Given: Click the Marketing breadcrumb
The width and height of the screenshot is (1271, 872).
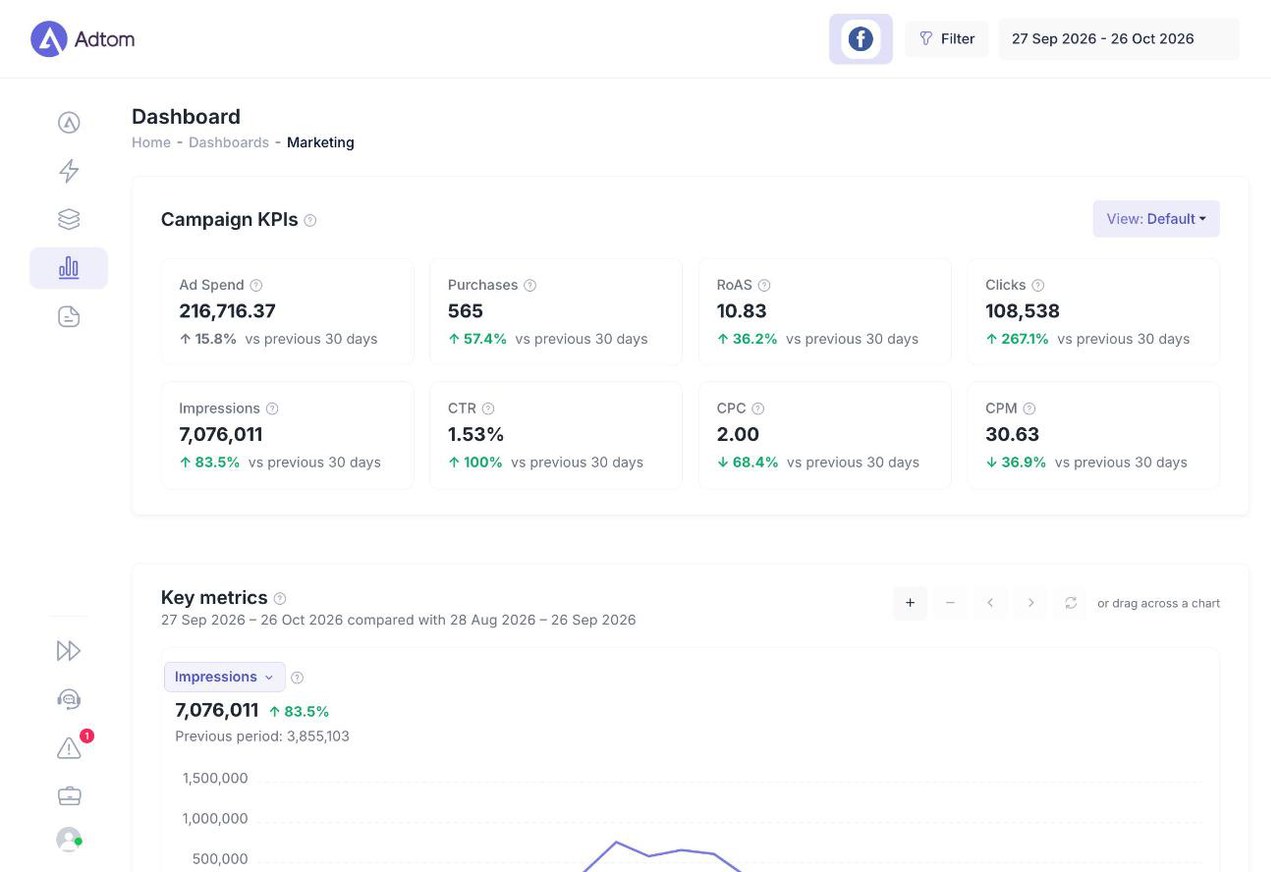Looking at the screenshot, I should 320,142.
